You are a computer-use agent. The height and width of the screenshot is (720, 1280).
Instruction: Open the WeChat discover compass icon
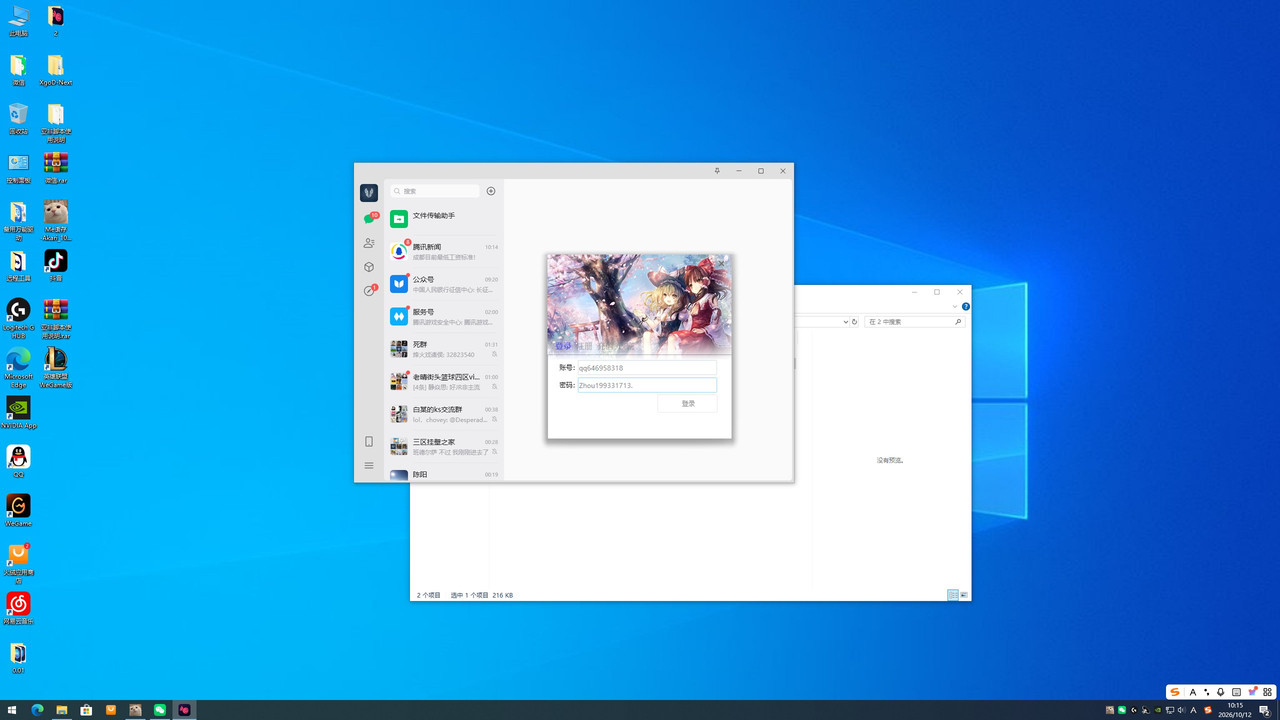point(370,290)
